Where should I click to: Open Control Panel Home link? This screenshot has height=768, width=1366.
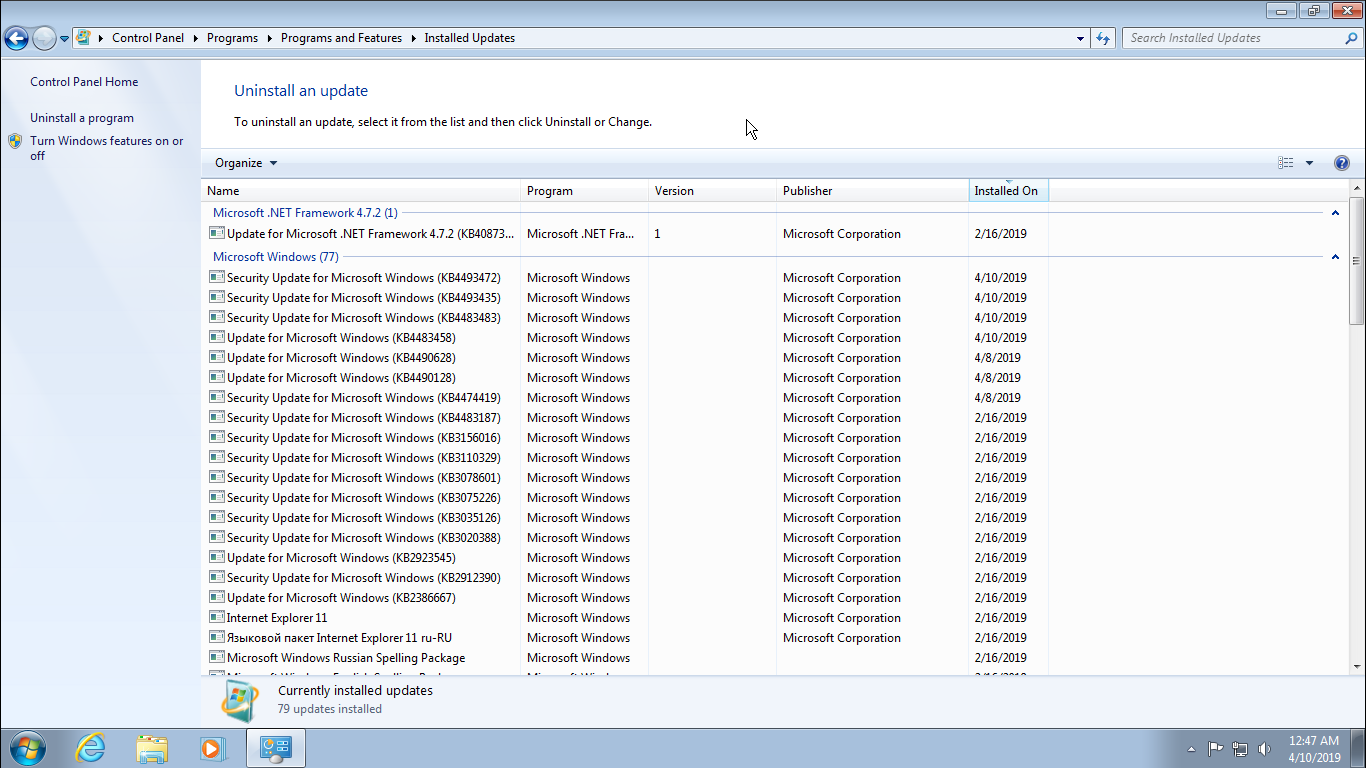click(x=84, y=82)
